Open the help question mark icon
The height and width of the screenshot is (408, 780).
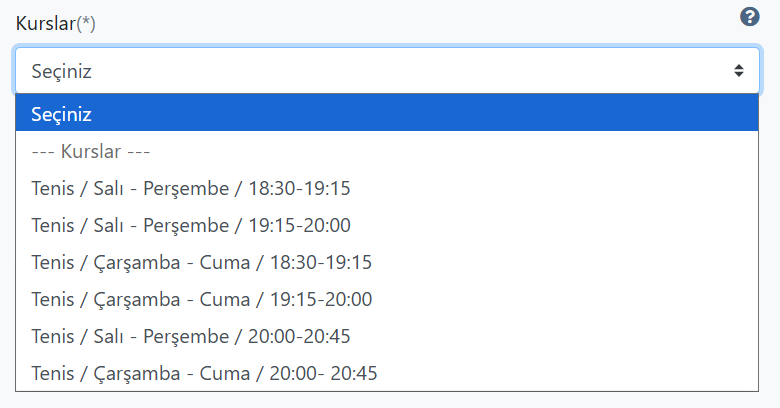click(x=749, y=17)
